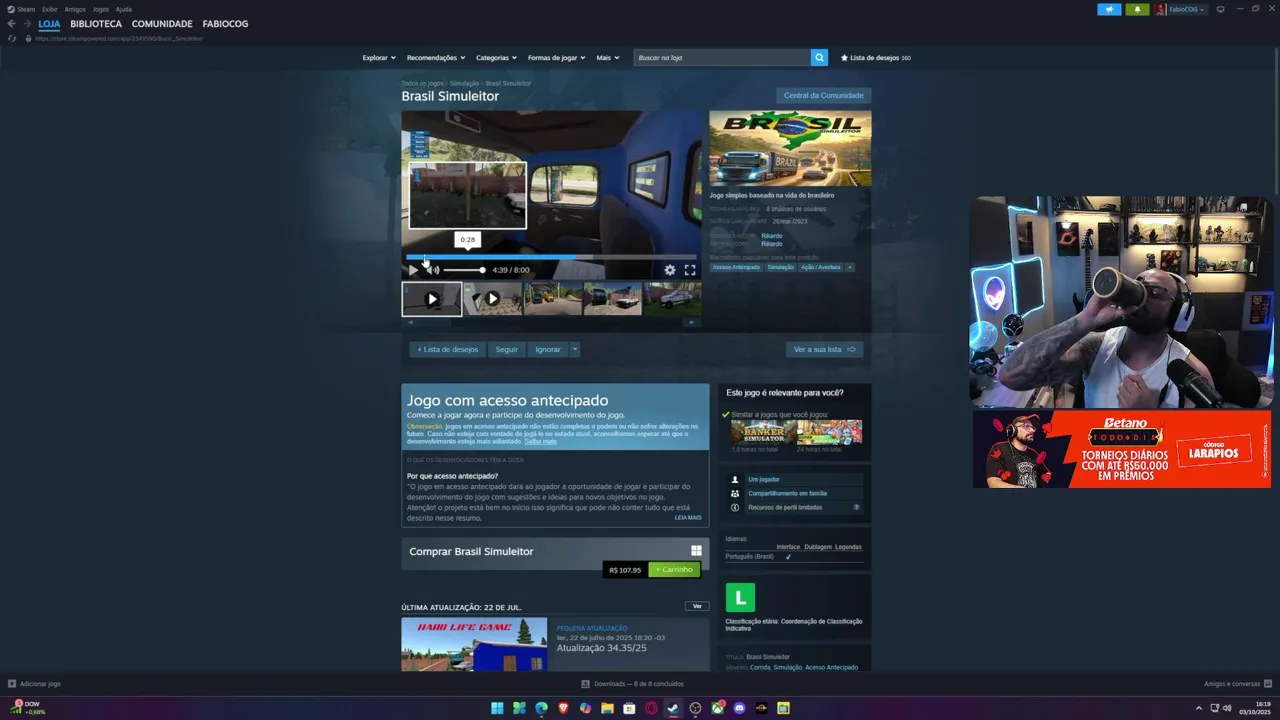Type in the Buscar na loja field
Viewport: 1280px width, 720px height.
pos(722,58)
